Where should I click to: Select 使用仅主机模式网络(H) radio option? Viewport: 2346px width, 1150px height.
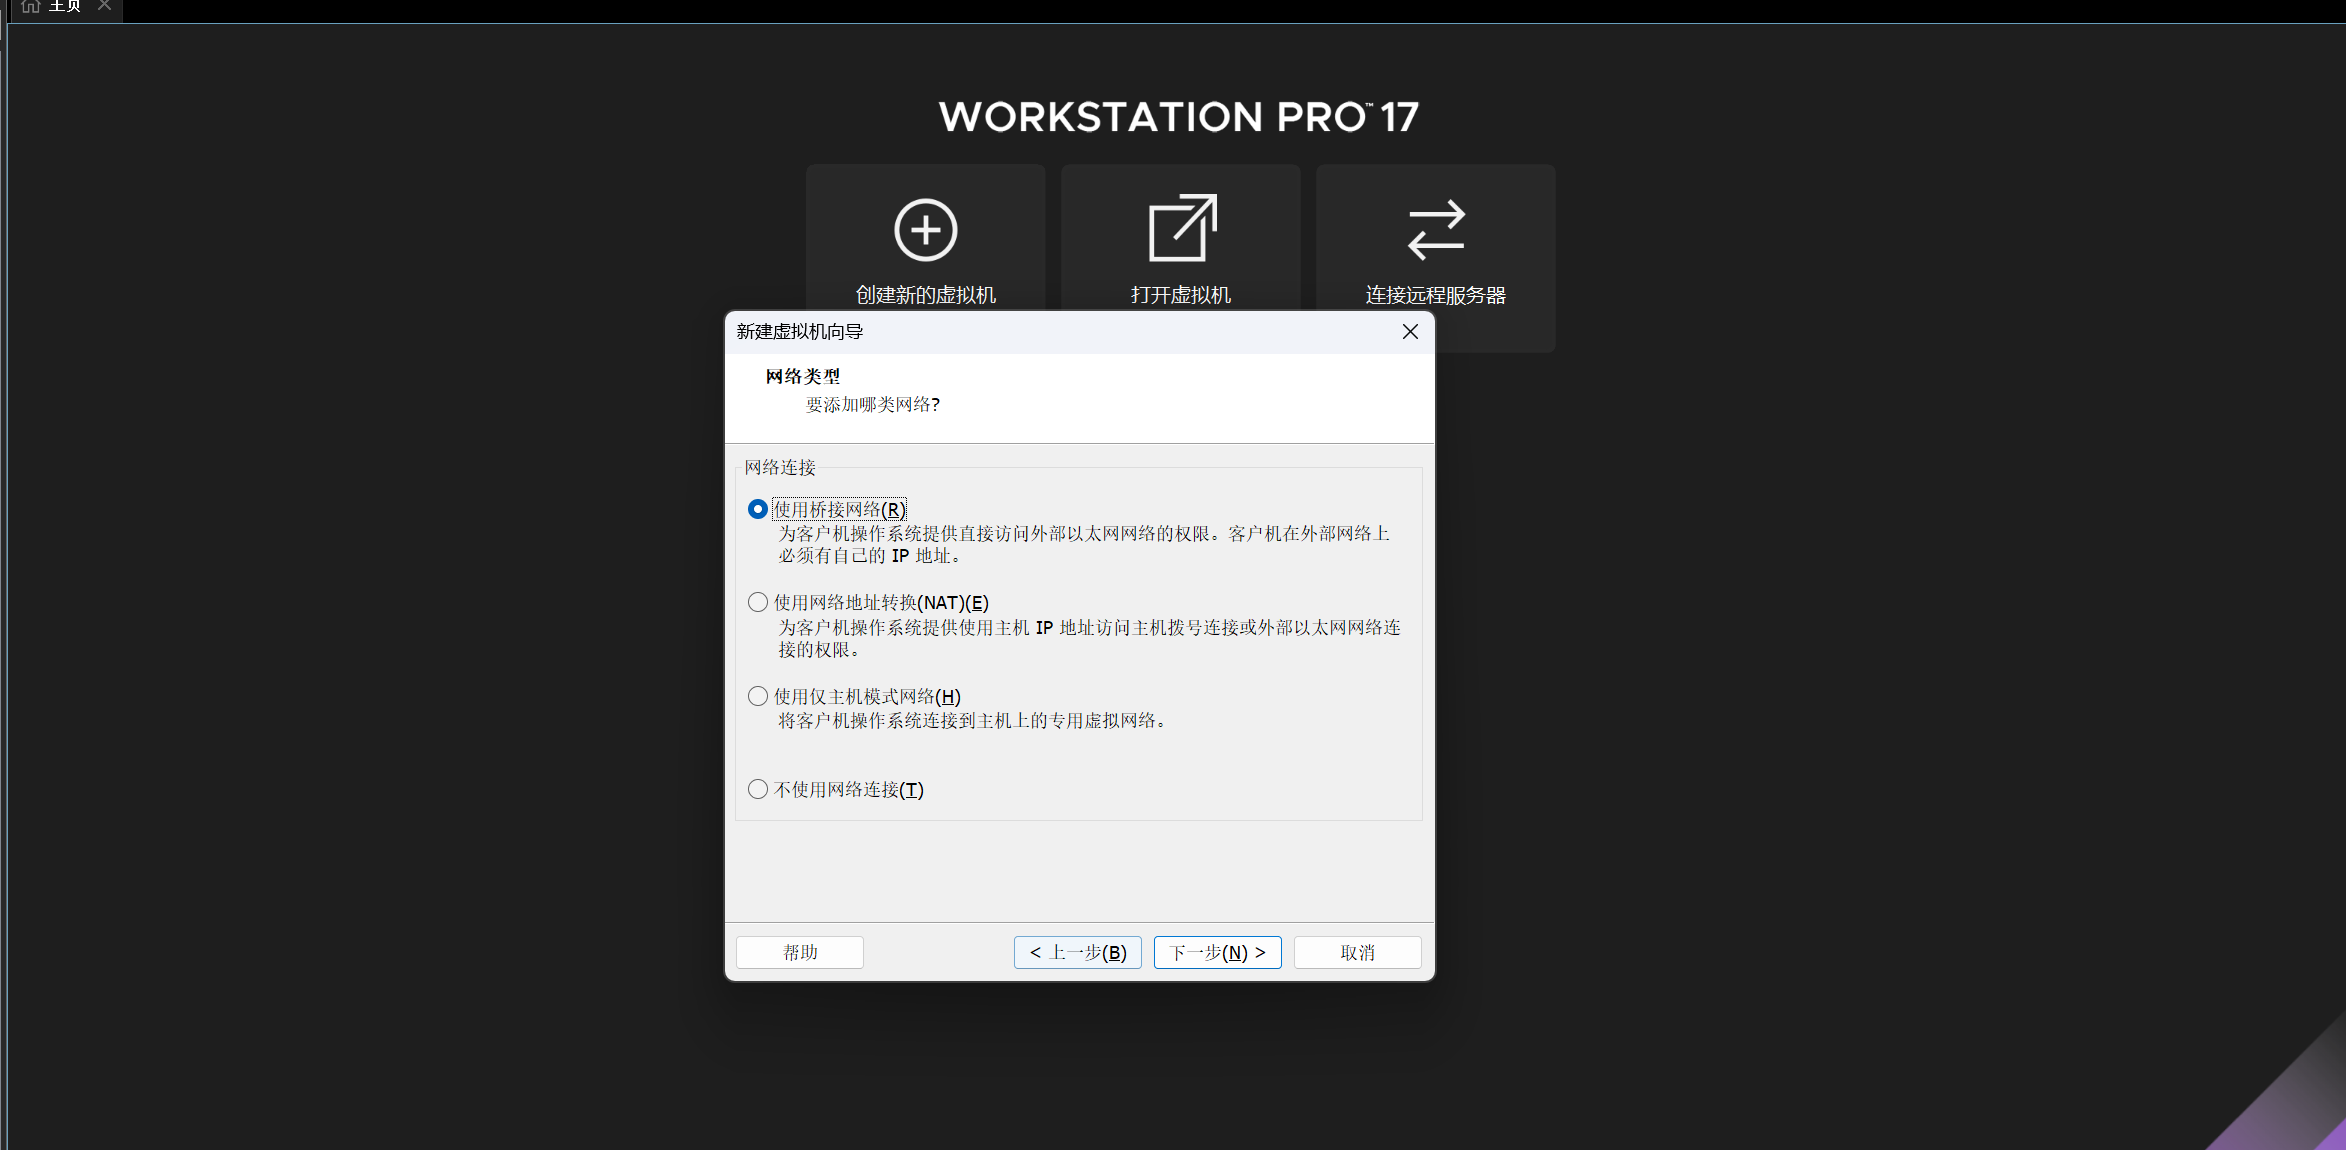758,696
